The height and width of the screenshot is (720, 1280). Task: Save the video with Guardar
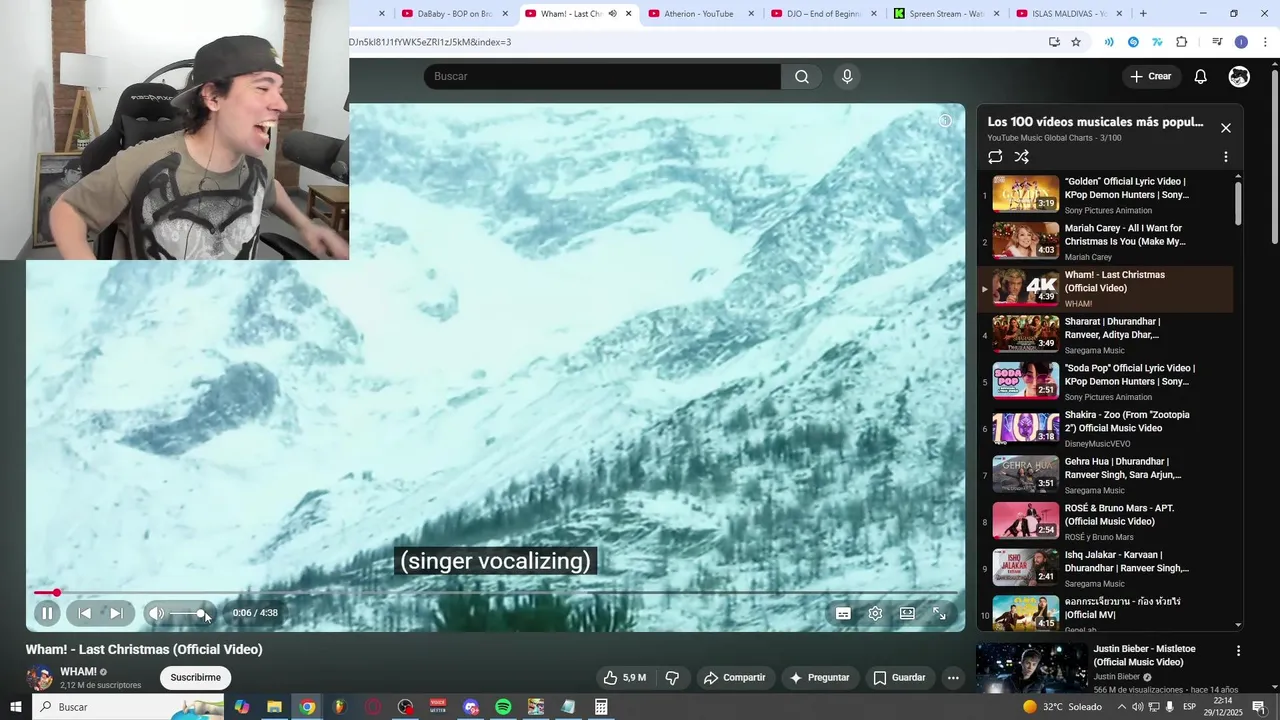click(x=899, y=677)
